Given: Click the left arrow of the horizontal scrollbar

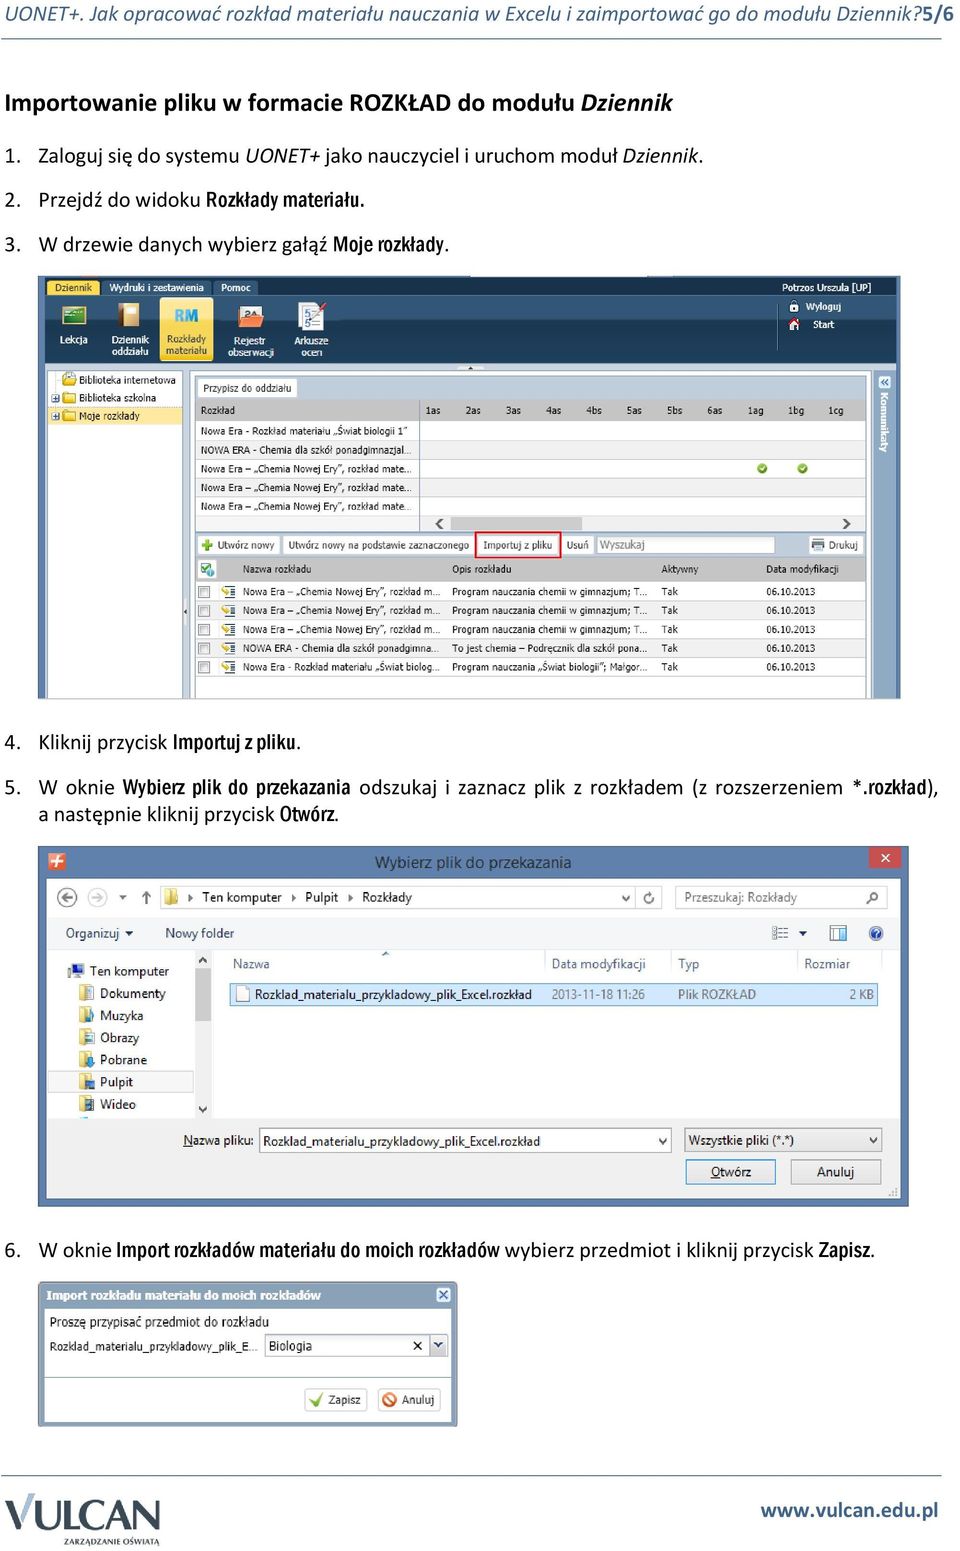Looking at the screenshot, I should [x=439, y=524].
